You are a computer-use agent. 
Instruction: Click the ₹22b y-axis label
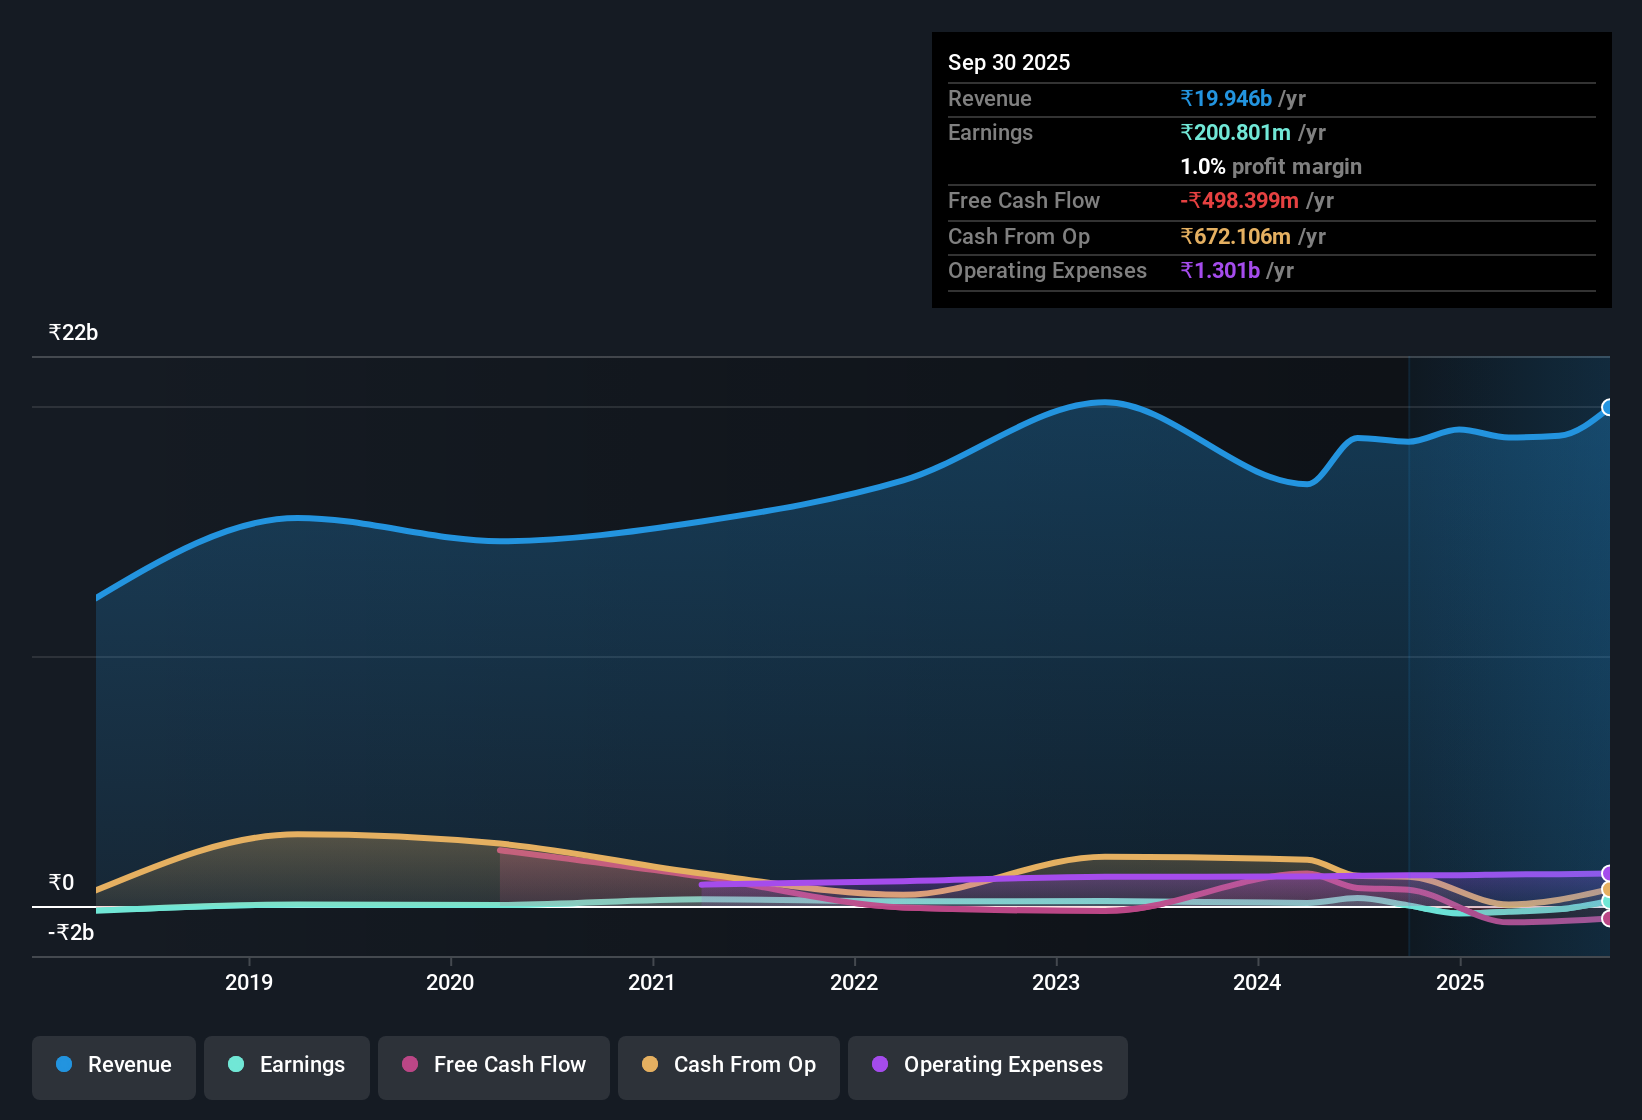[72, 332]
